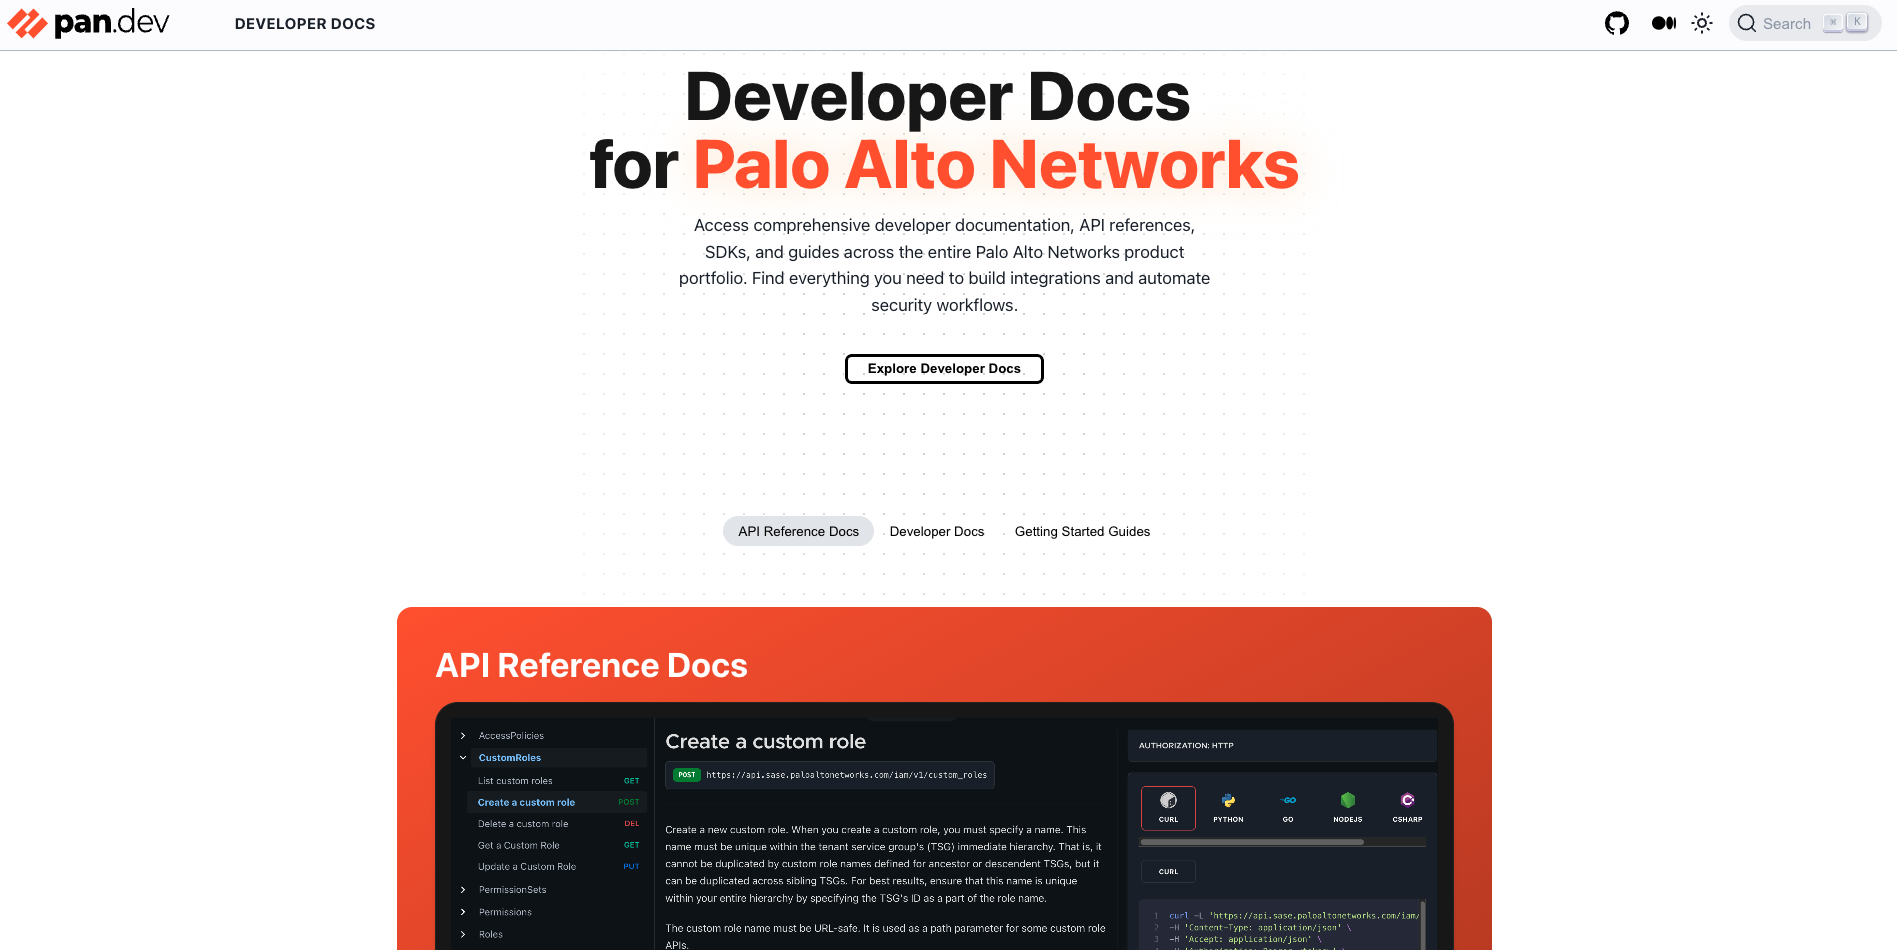Click the language selector horizontal scrollbar
This screenshot has height=950, width=1897.
pyautogui.click(x=1252, y=842)
